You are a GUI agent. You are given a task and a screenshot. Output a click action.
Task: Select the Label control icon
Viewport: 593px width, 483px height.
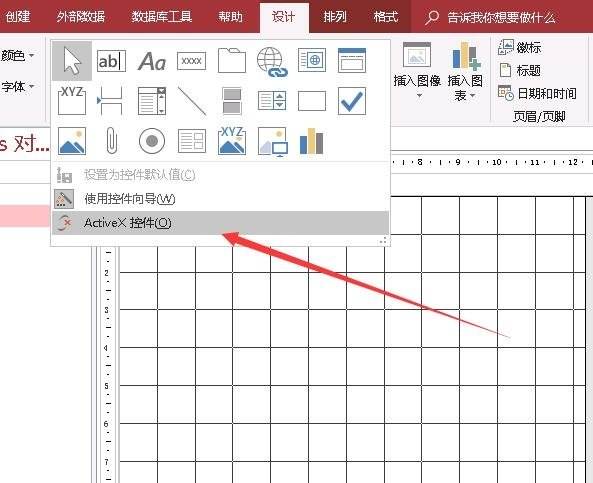coord(152,61)
